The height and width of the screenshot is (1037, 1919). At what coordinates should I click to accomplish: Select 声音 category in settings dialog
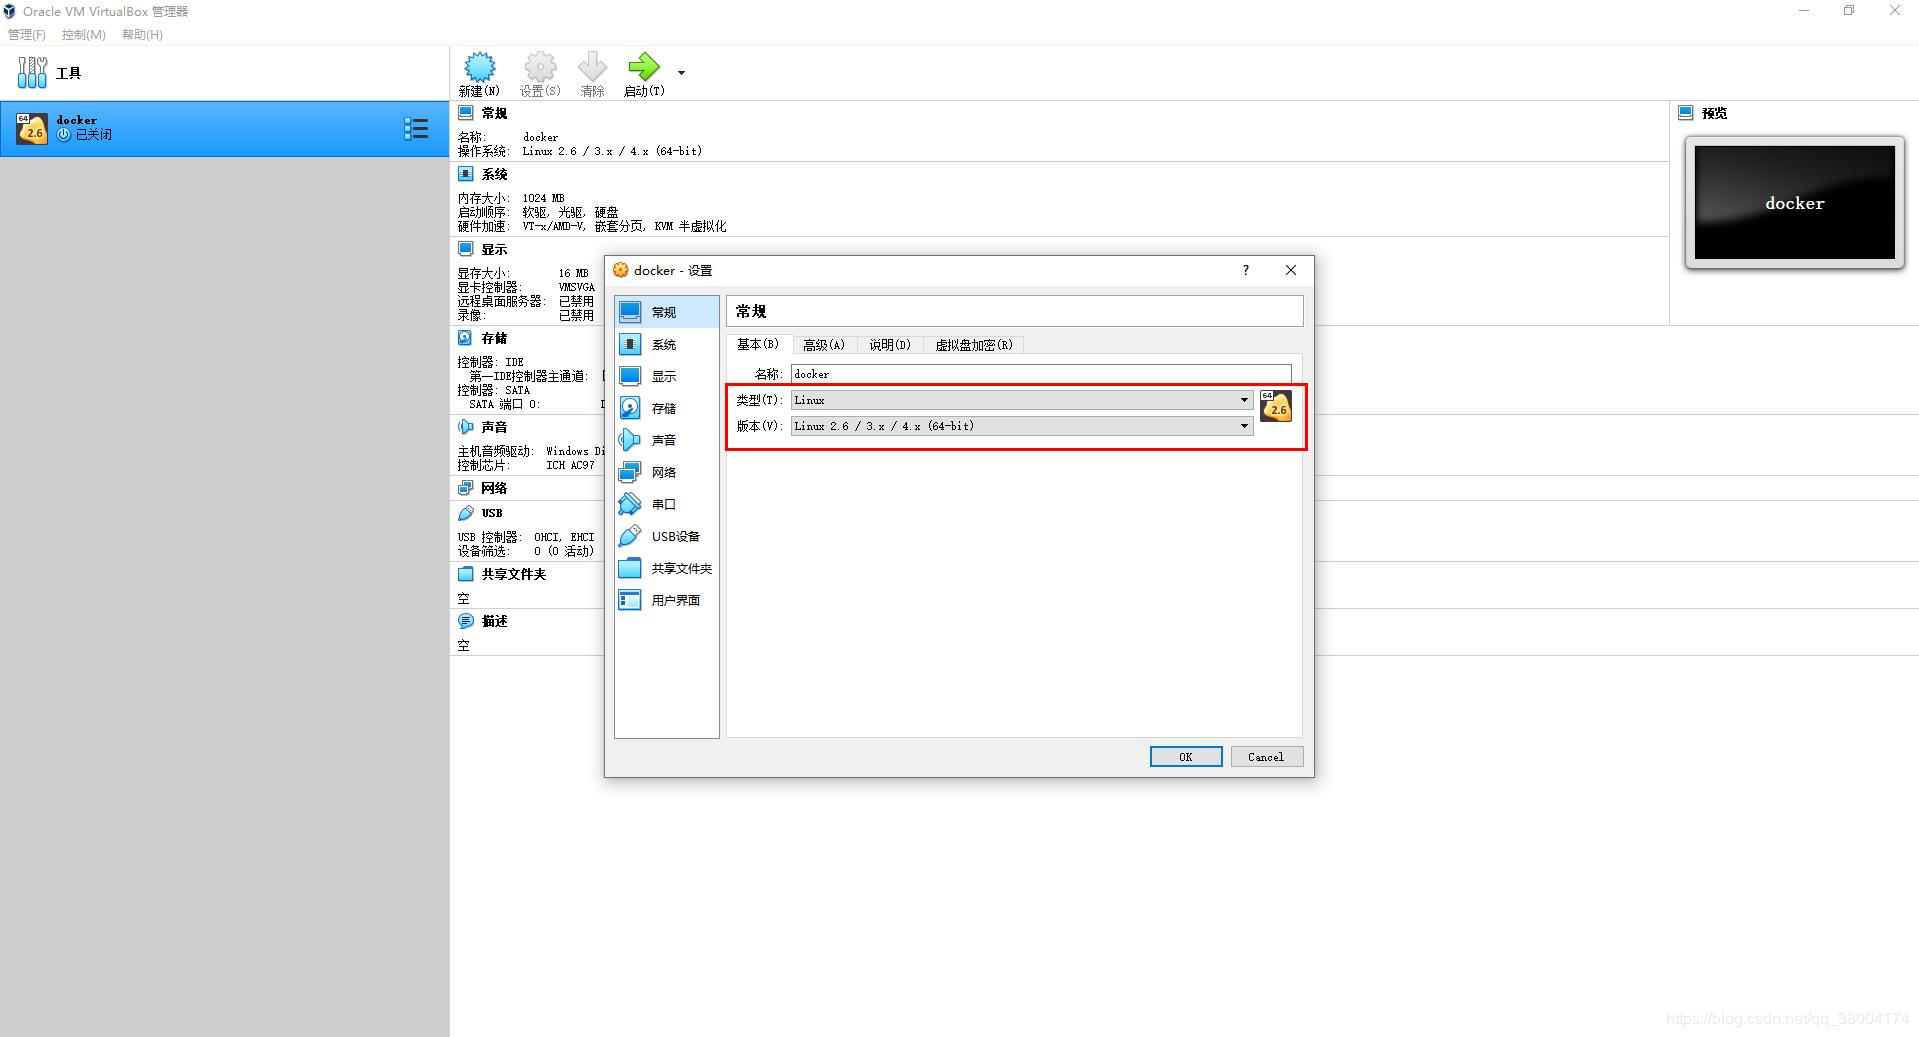(666, 440)
